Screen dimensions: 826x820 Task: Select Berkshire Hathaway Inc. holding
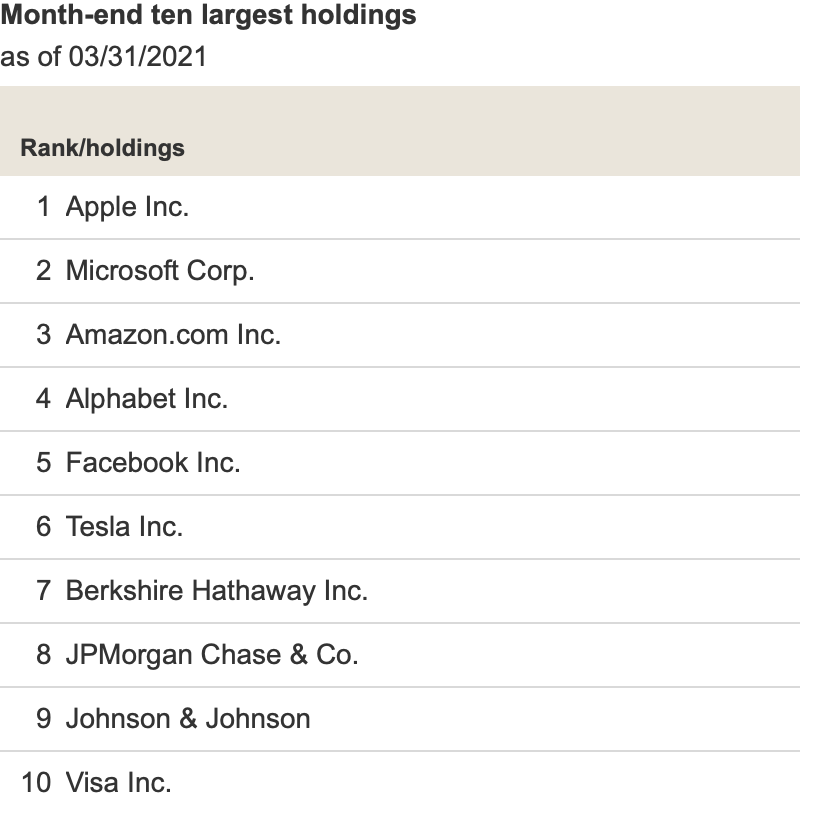[217, 590]
